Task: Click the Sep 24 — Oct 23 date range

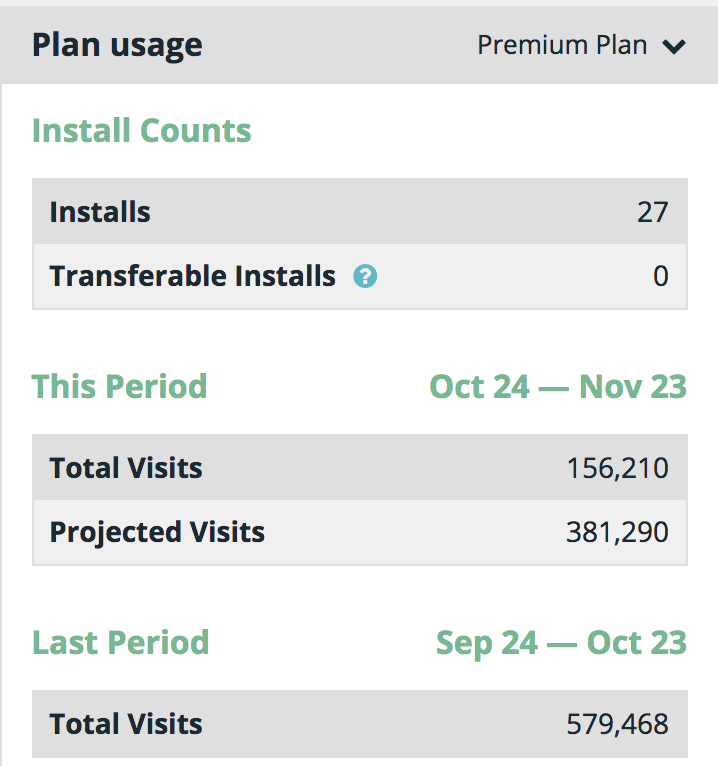Action: (561, 643)
